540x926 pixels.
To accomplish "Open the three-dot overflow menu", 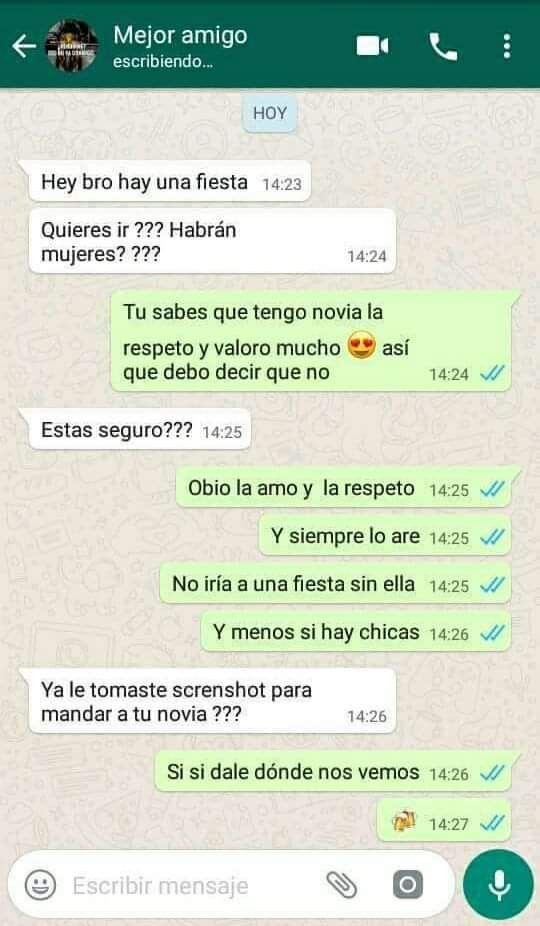I will 506,46.
